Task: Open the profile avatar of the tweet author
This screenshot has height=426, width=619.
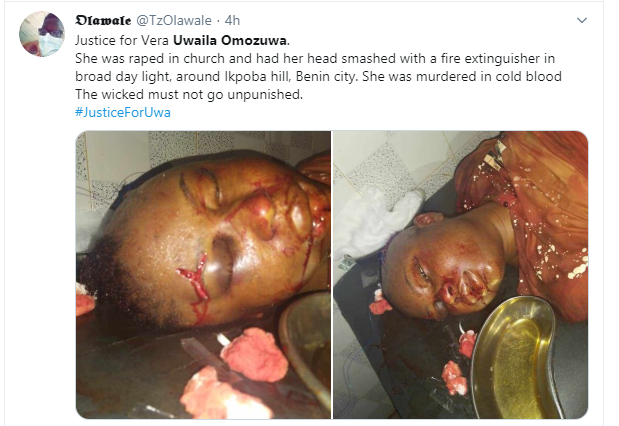Action: tap(41, 34)
